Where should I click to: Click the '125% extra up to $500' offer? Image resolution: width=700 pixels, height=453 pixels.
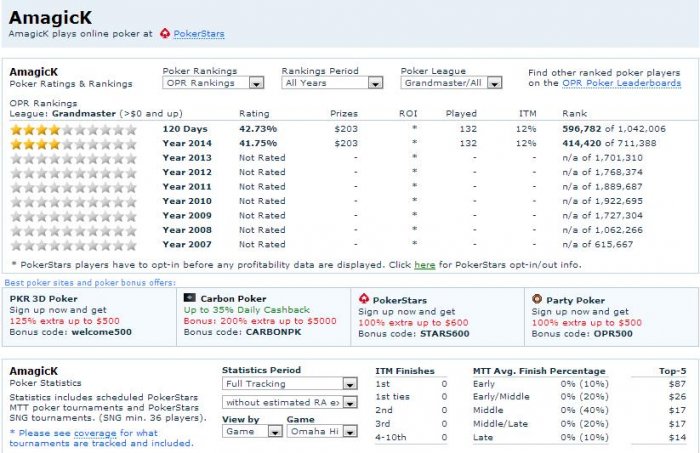pos(64,321)
